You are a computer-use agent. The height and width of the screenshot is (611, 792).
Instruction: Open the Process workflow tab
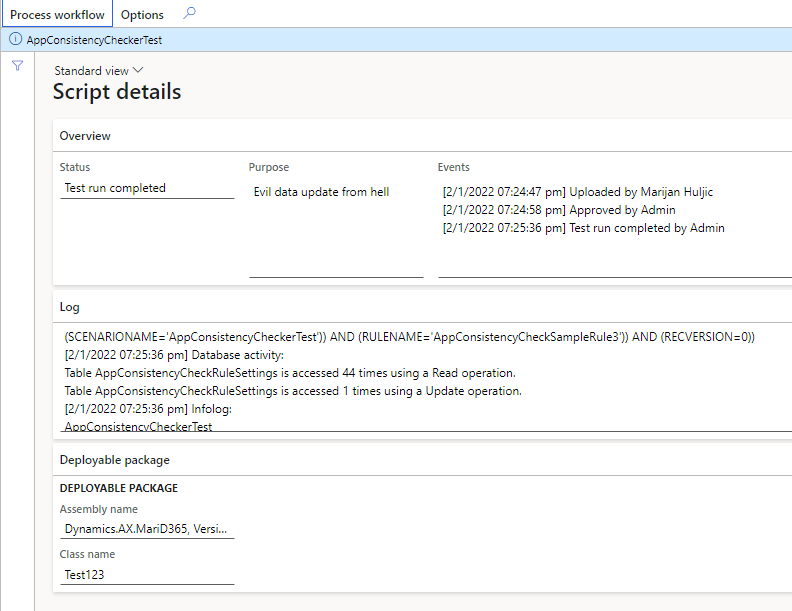pos(57,14)
